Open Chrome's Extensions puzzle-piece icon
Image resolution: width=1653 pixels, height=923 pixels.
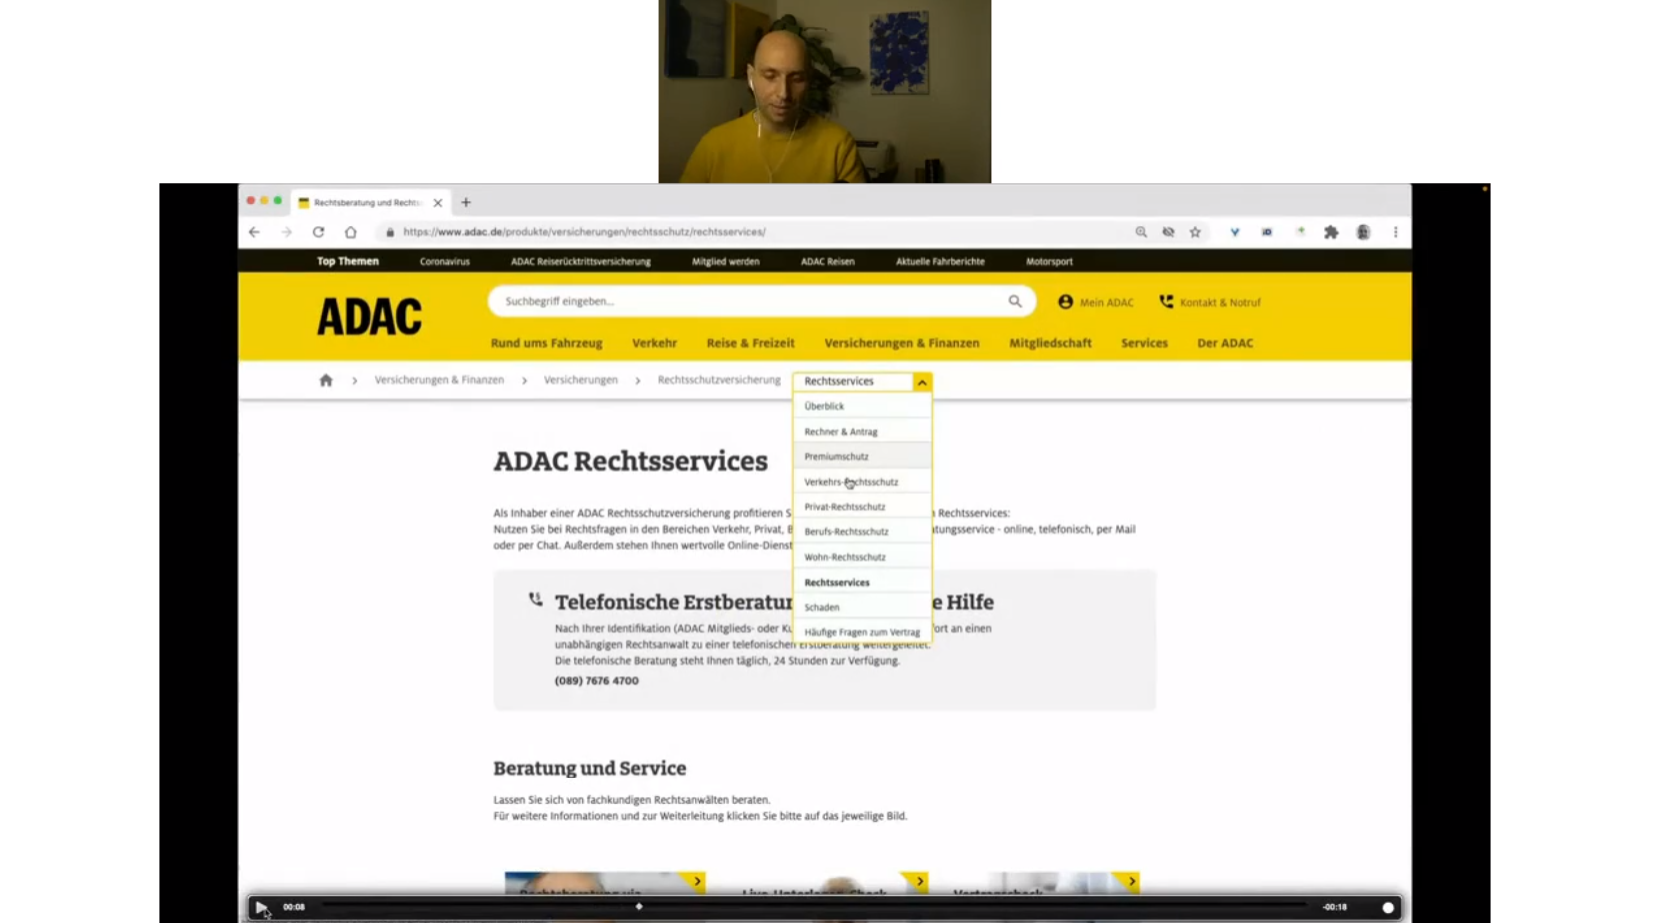1330,231
